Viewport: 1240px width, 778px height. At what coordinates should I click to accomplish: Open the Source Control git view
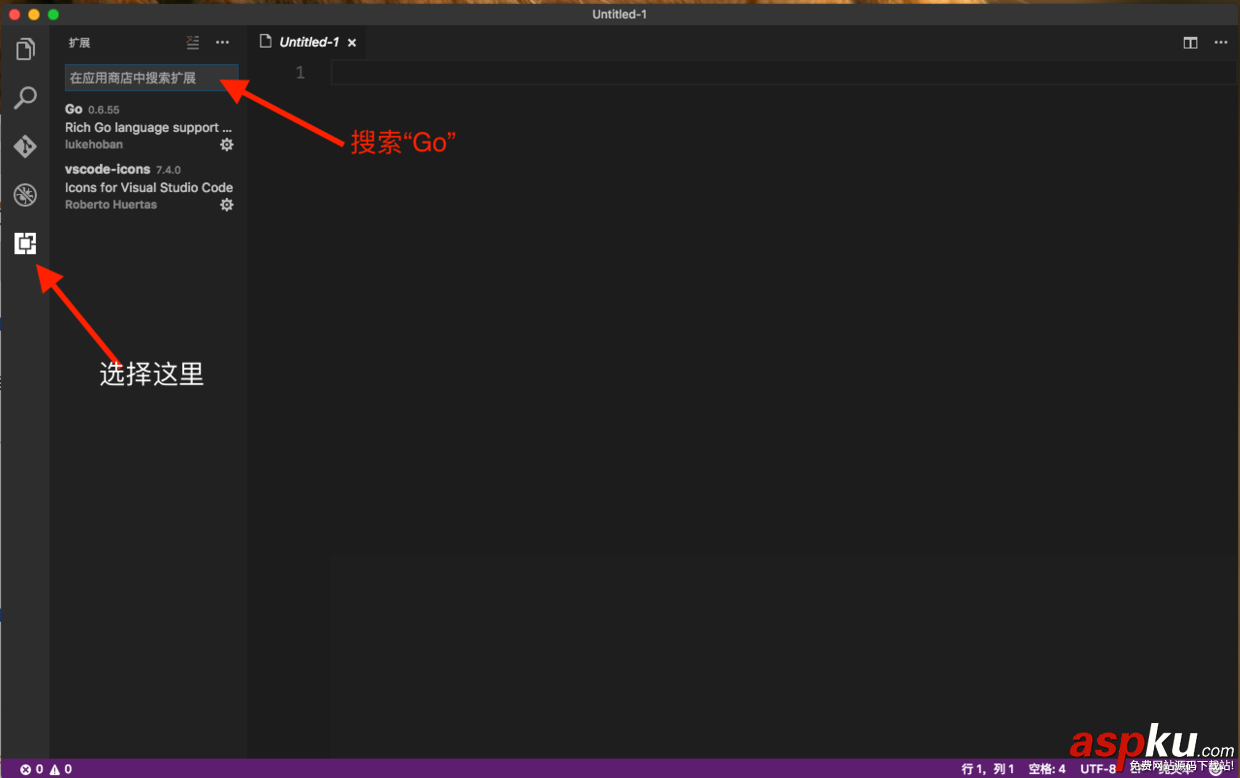pyautogui.click(x=25, y=146)
